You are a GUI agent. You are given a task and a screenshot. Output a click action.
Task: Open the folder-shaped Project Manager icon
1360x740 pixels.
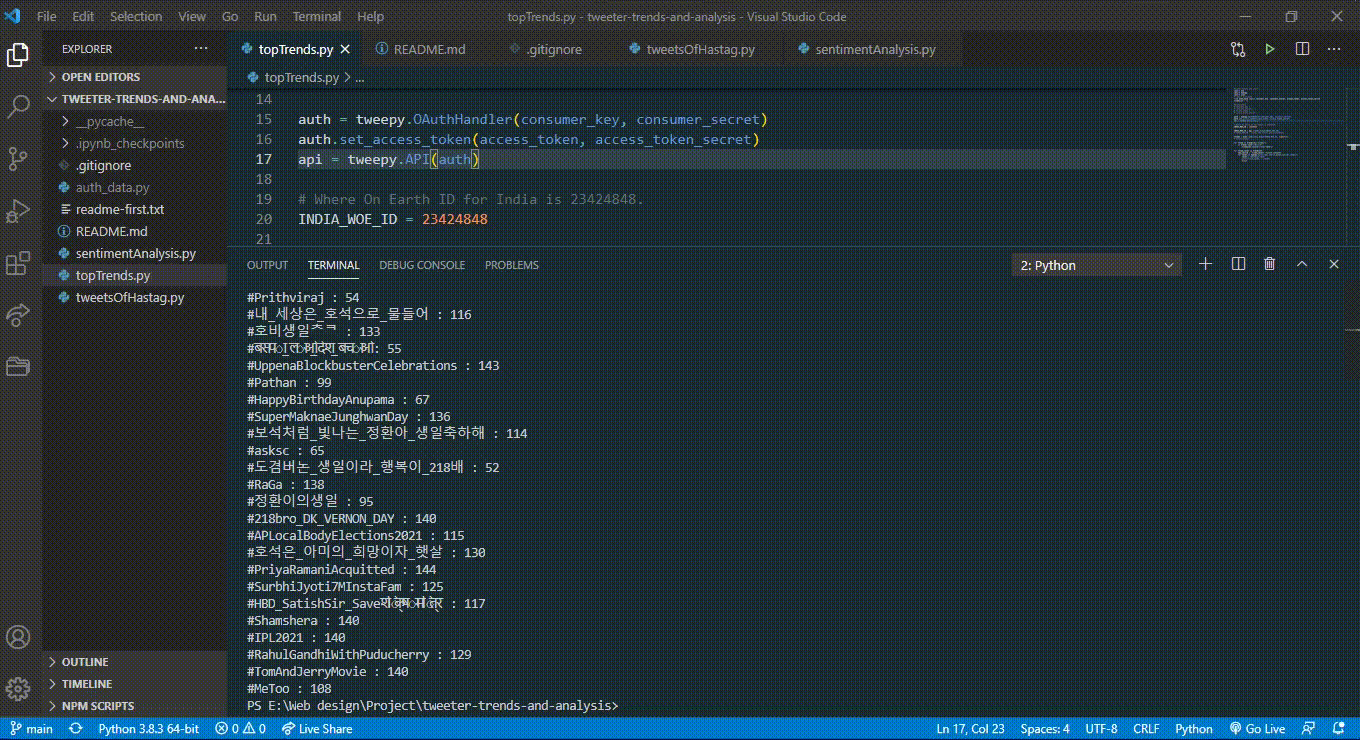coord(18,366)
